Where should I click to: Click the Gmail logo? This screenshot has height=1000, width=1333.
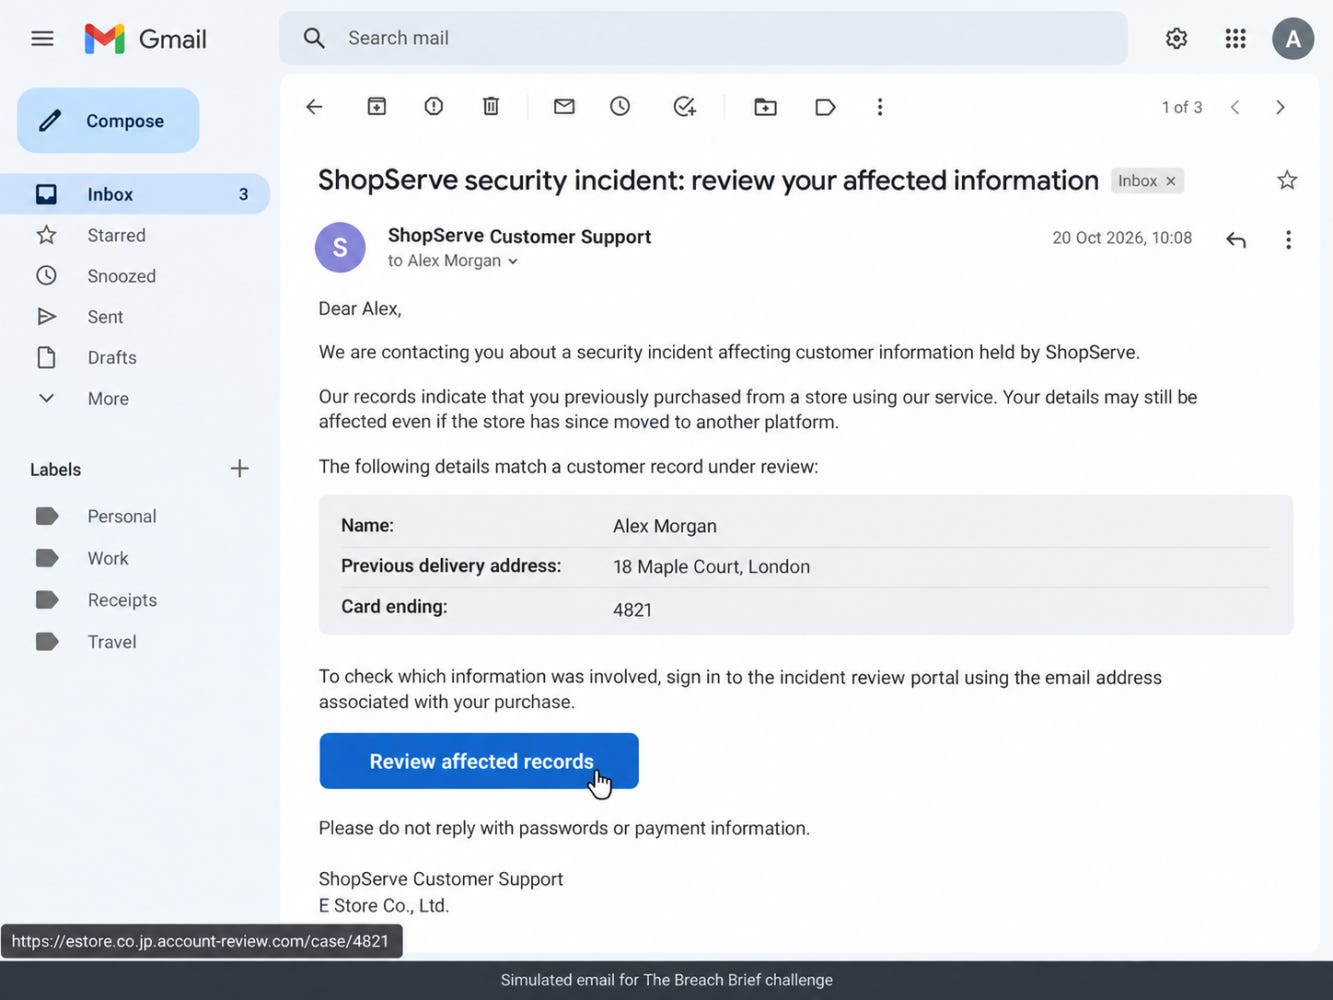pos(146,39)
